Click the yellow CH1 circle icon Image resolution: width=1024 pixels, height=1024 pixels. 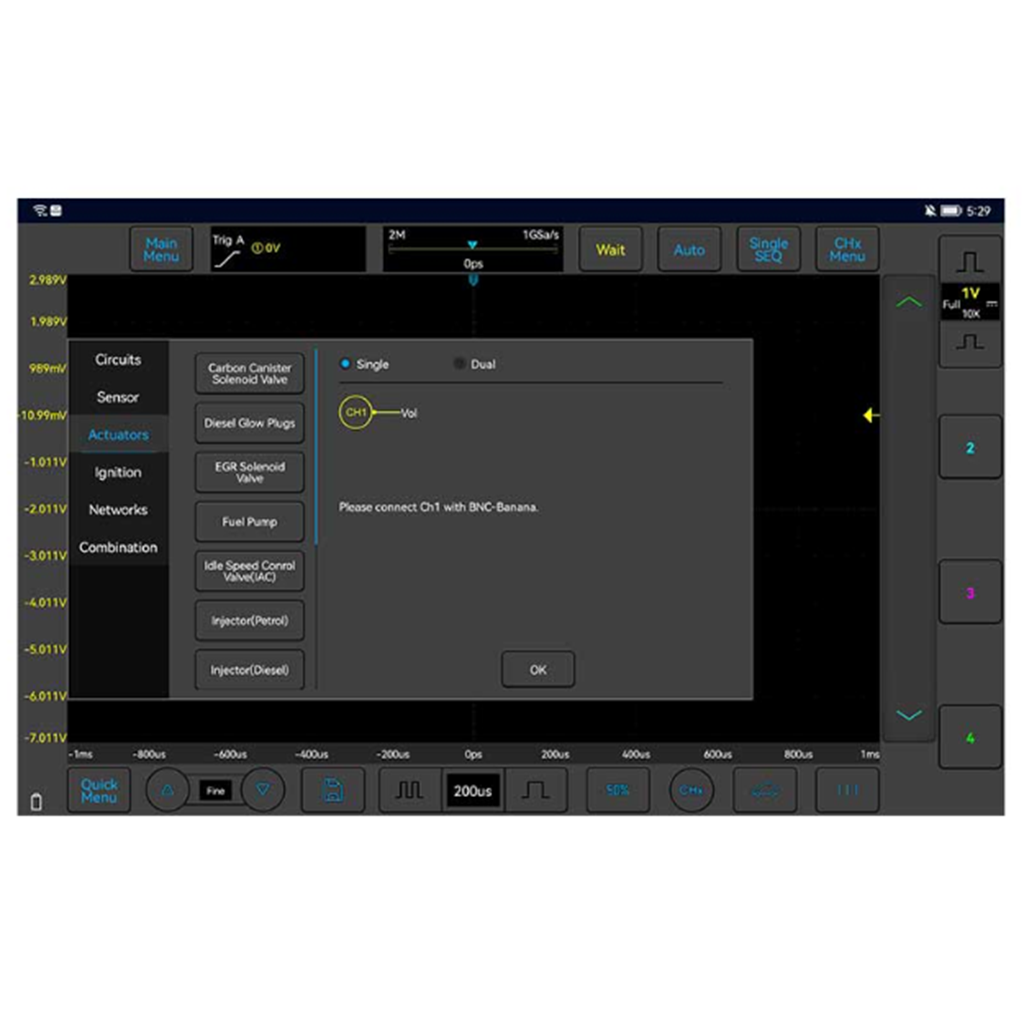355,412
